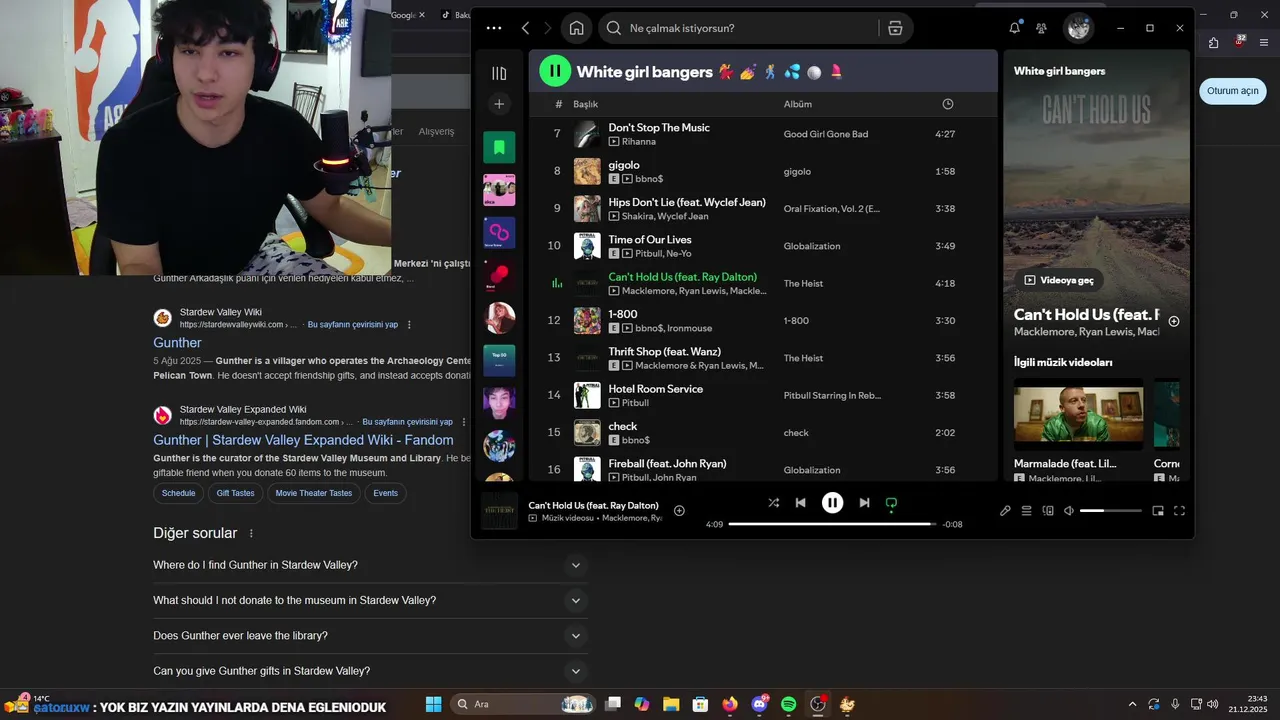1280x720 pixels.
Task: Select the track Hips Don't Lie
Action: coord(687,202)
